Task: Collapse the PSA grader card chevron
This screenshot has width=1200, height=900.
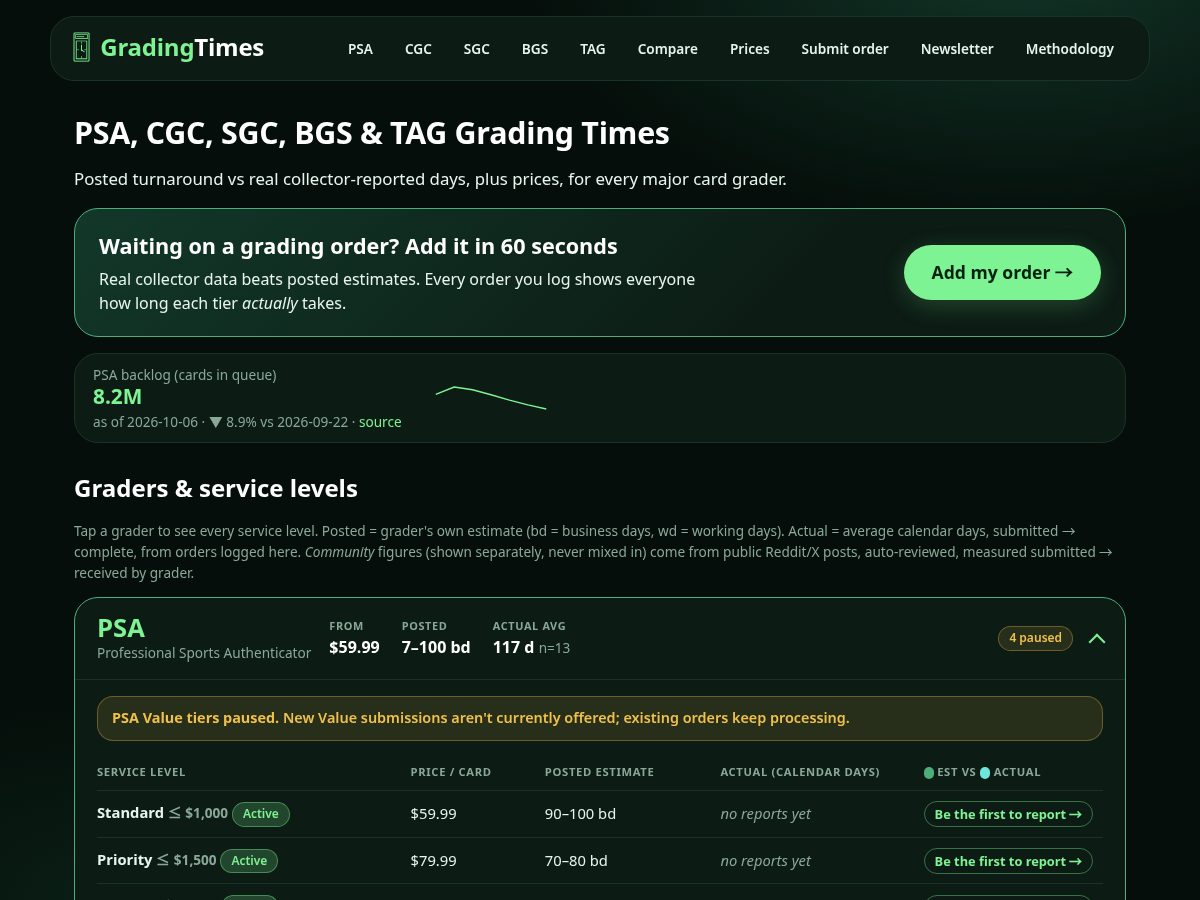Action: click(1097, 638)
